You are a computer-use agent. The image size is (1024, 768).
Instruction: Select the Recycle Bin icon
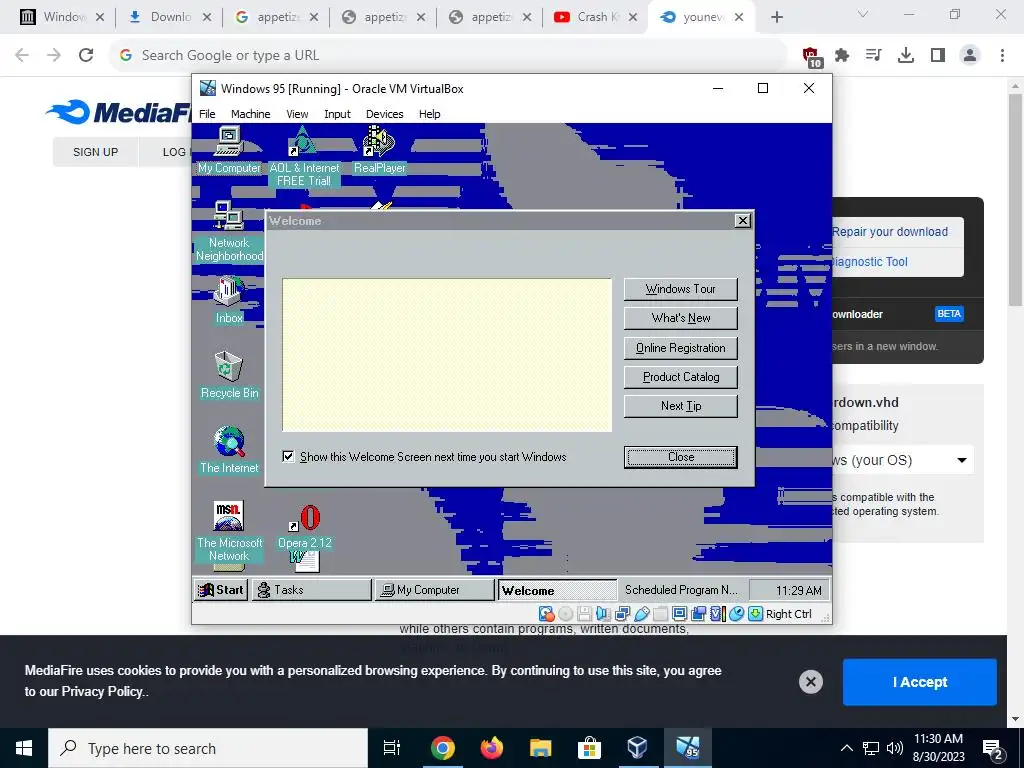pos(229,376)
